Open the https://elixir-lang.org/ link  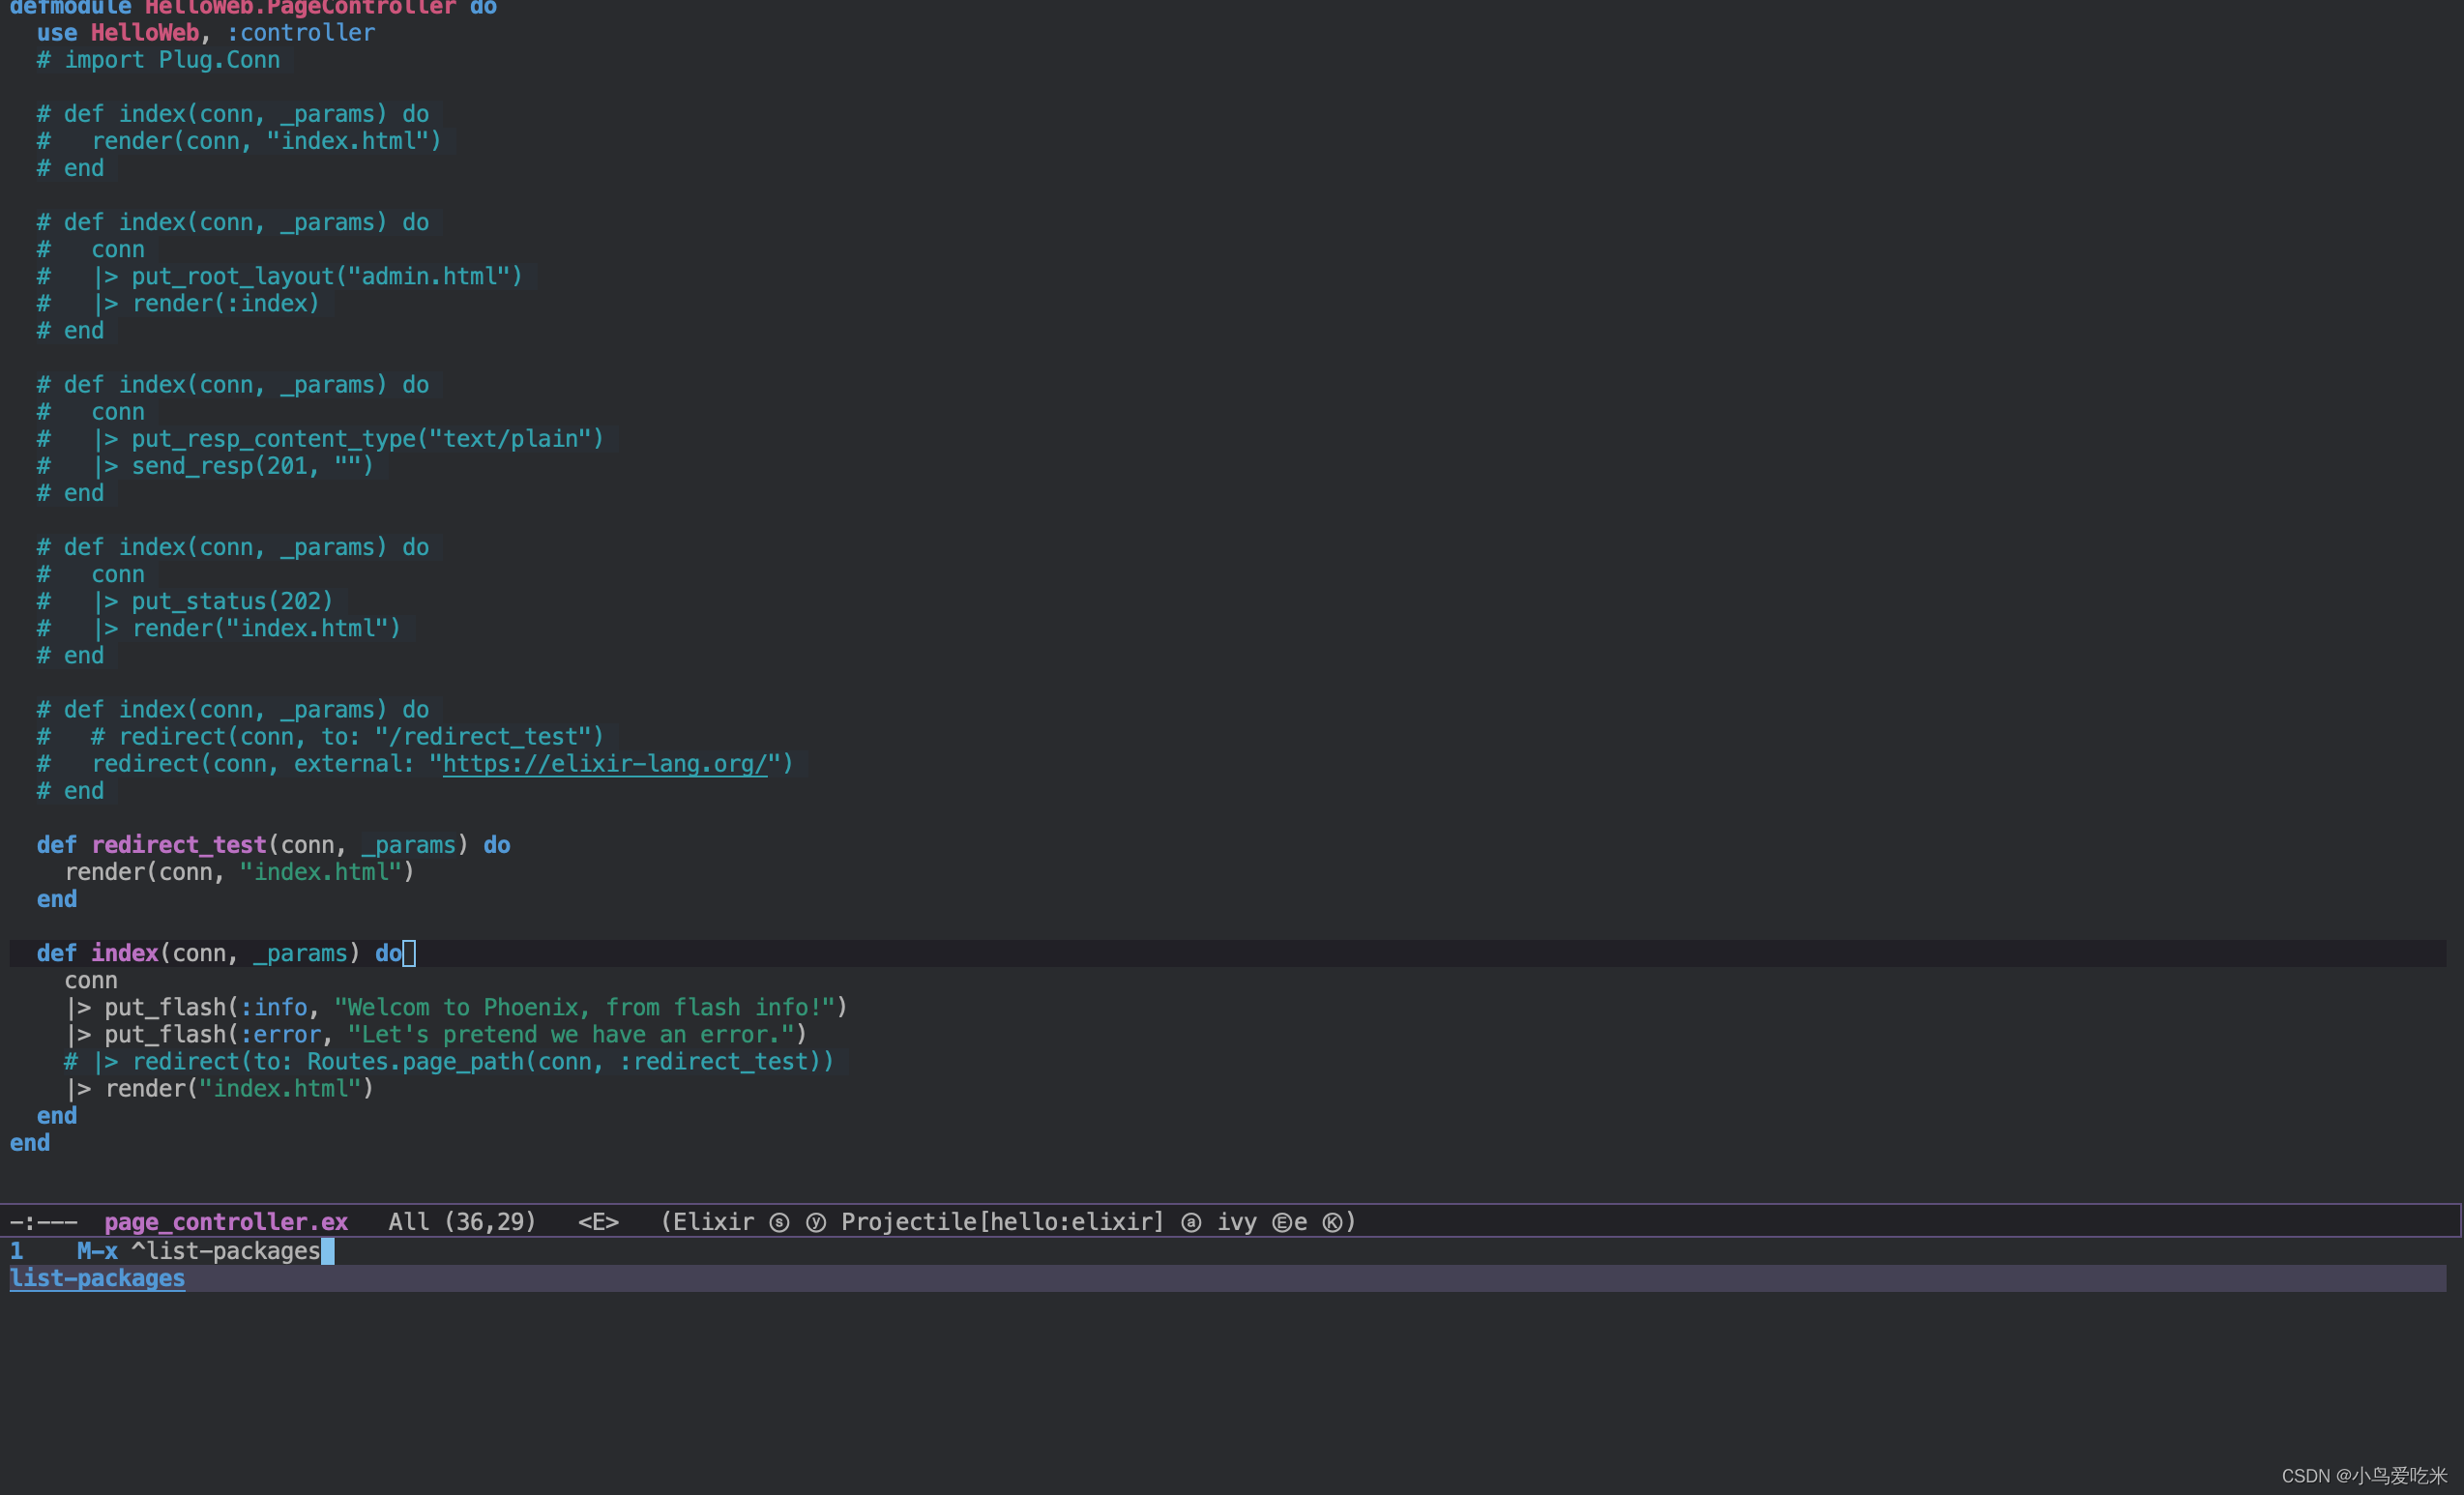pyautogui.click(x=604, y=764)
